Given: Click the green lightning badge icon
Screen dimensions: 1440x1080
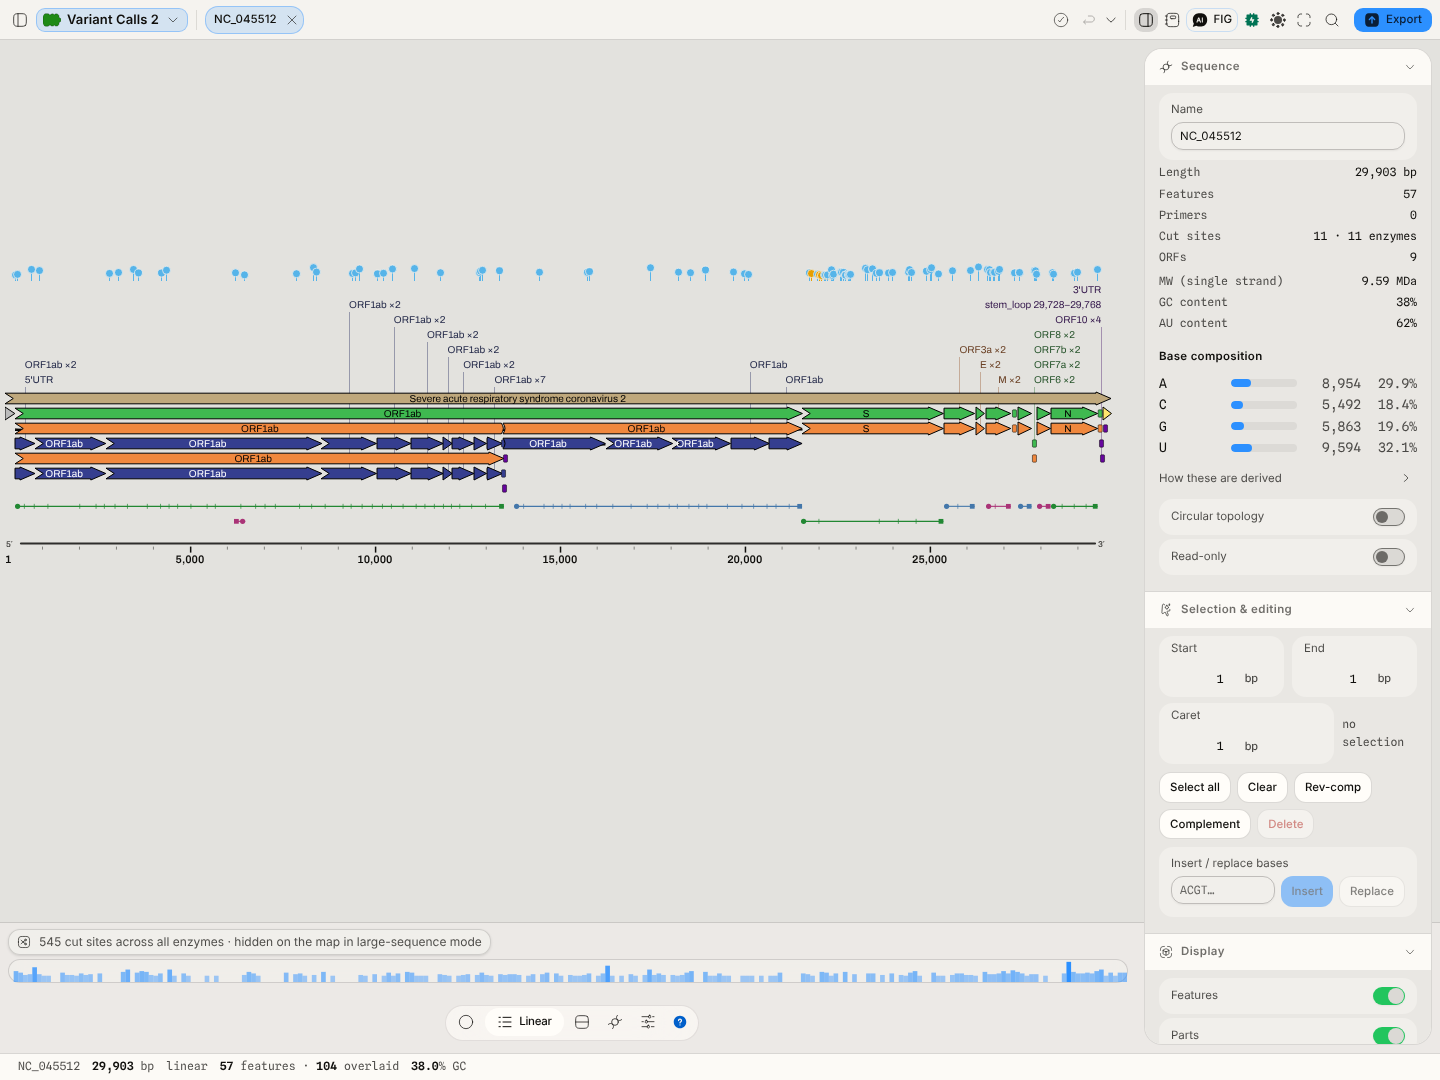Looking at the screenshot, I should [1252, 20].
